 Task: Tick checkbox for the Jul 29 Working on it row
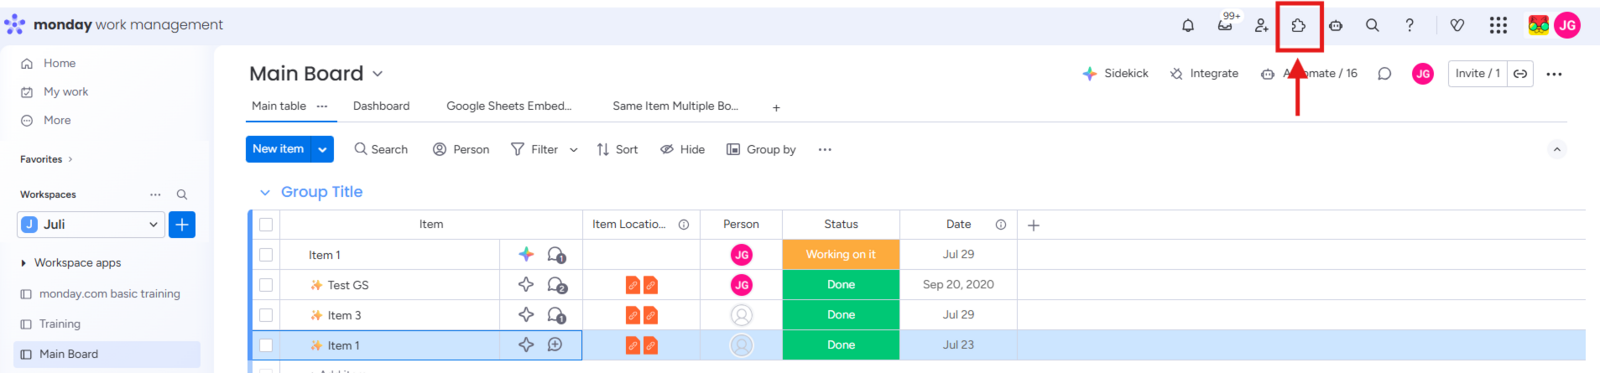click(266, 255)
